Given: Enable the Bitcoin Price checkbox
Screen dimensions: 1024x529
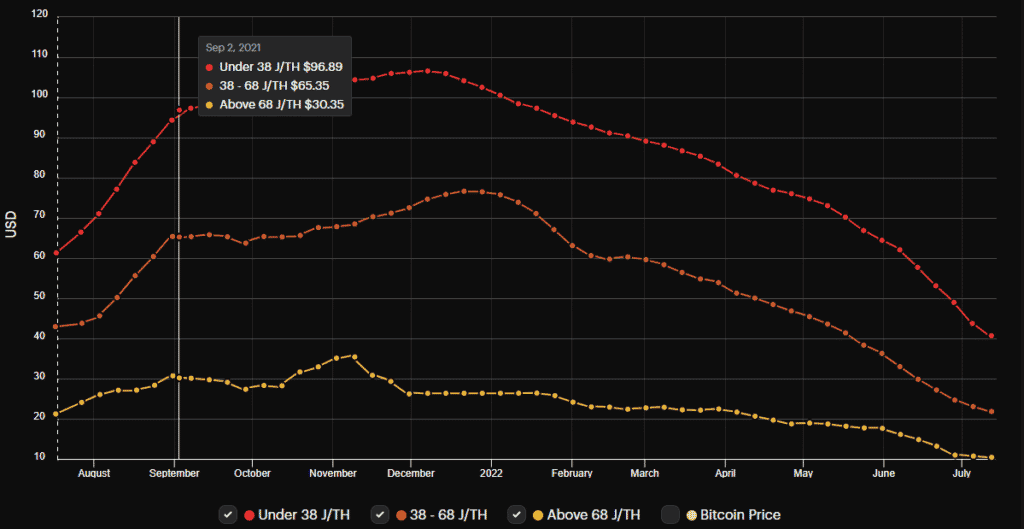Looking at the screenshot, I should (671, 514).
